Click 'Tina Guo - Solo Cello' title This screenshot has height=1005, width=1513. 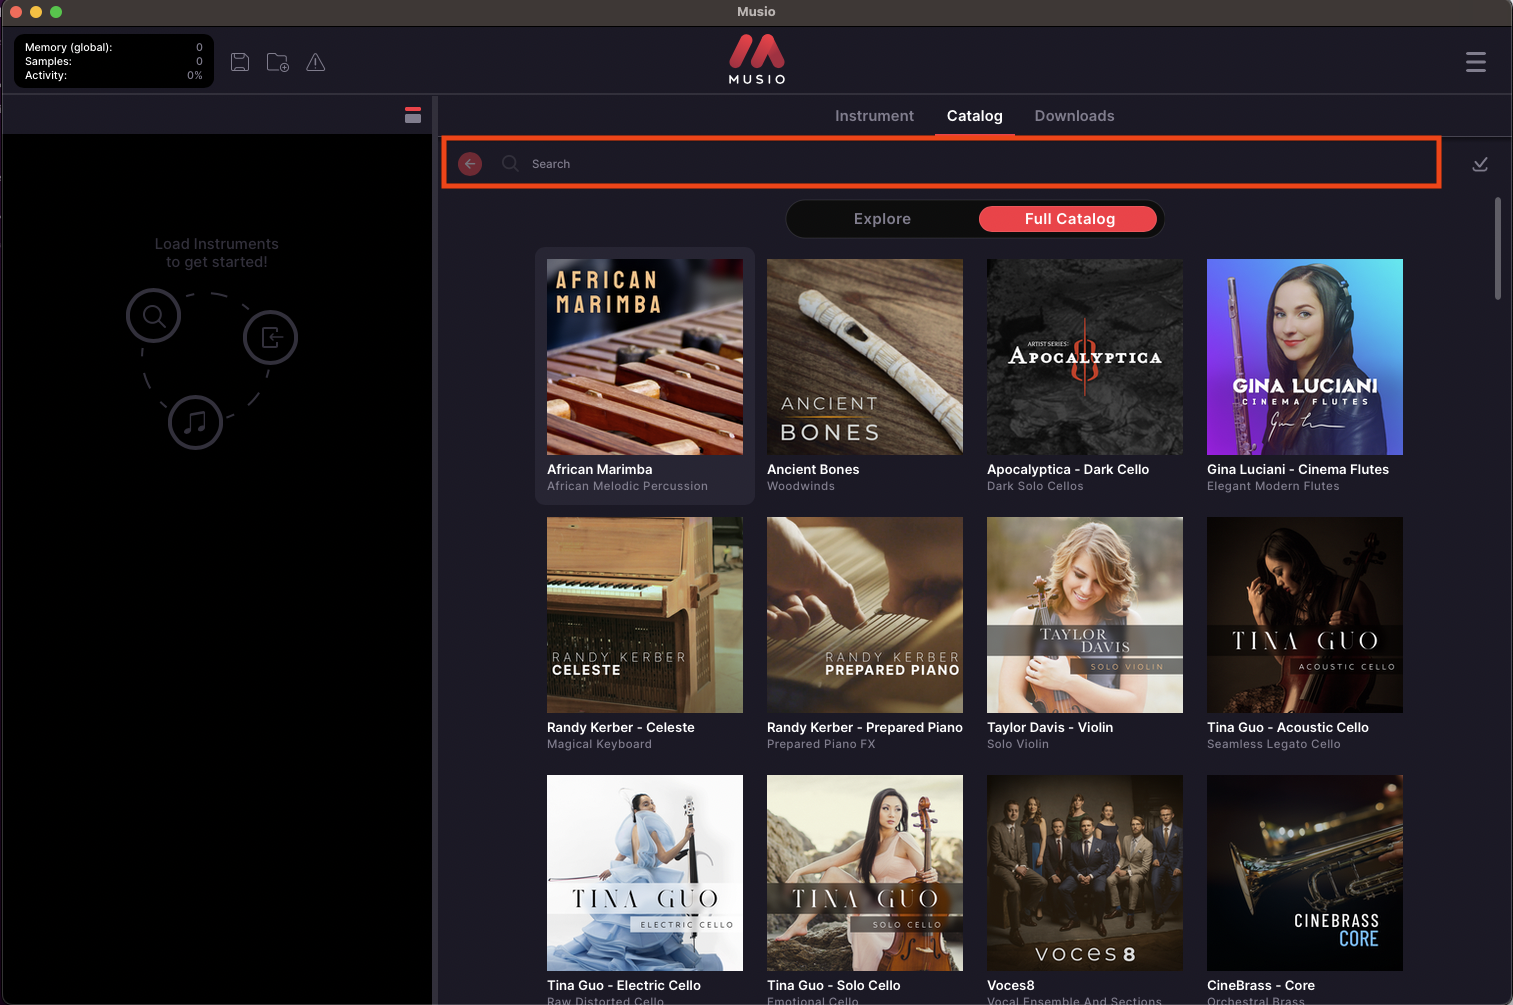(x=834, y=985)
